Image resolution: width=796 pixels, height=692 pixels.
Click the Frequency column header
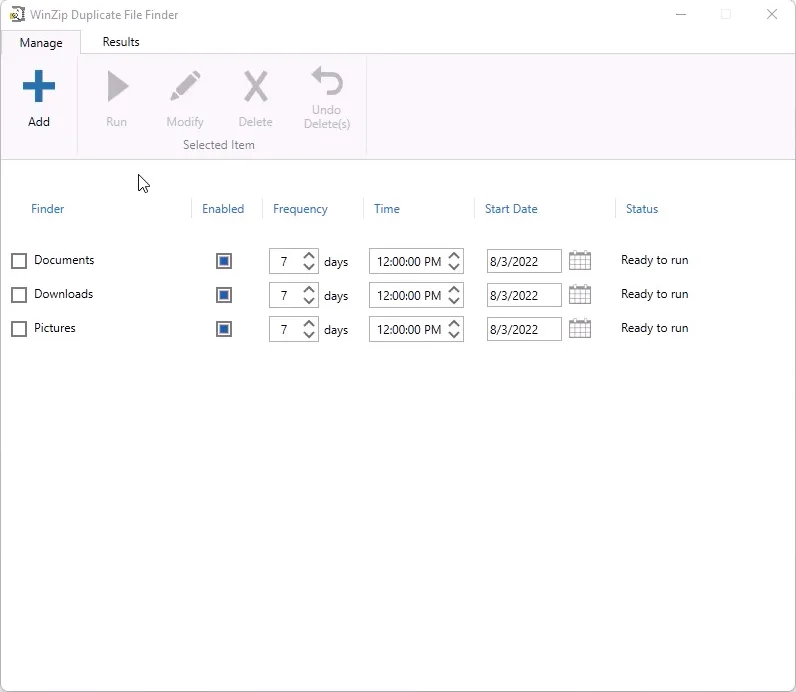click(x=300, y=209)
